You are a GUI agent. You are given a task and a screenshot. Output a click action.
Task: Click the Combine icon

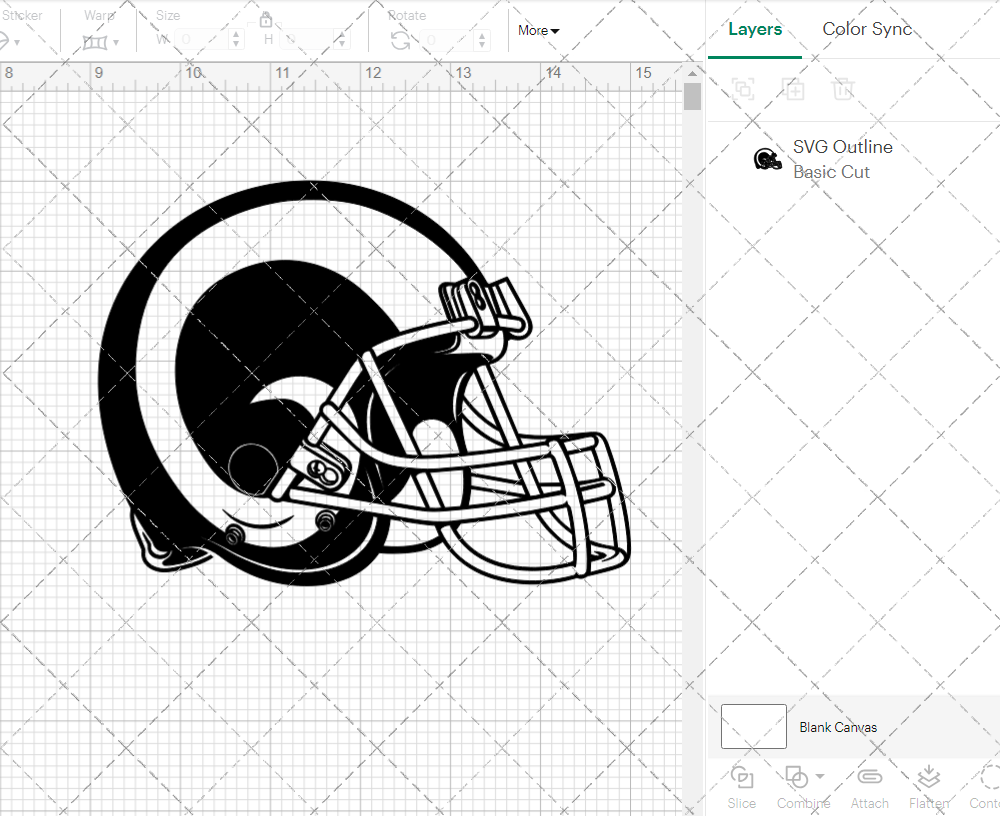pyautogui.click(x=797, y=776)
